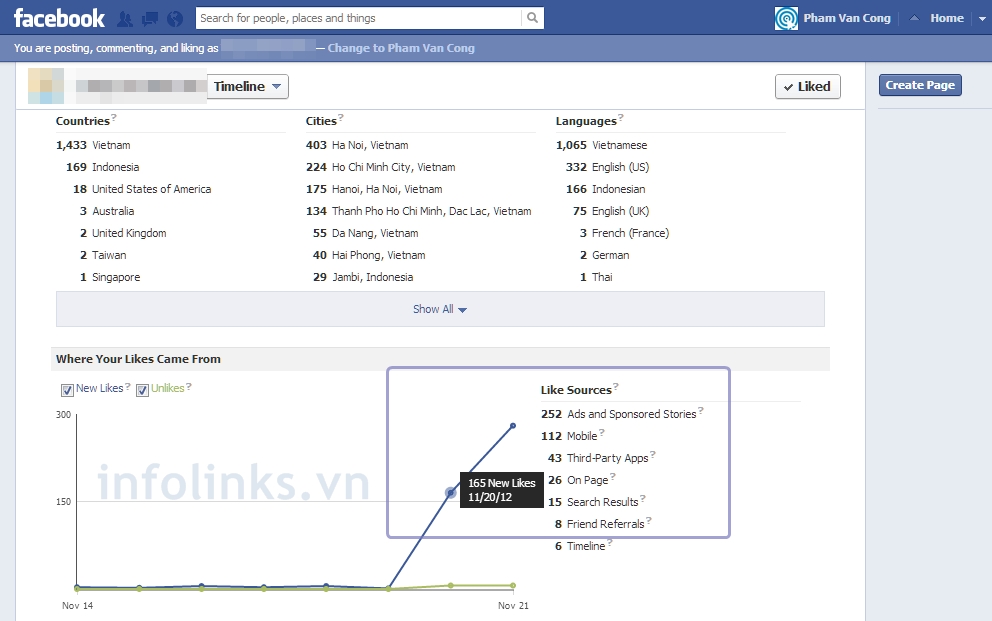Toggle the New Likes checkbox
The image size is (992, 621).
[x=67, y=390]
